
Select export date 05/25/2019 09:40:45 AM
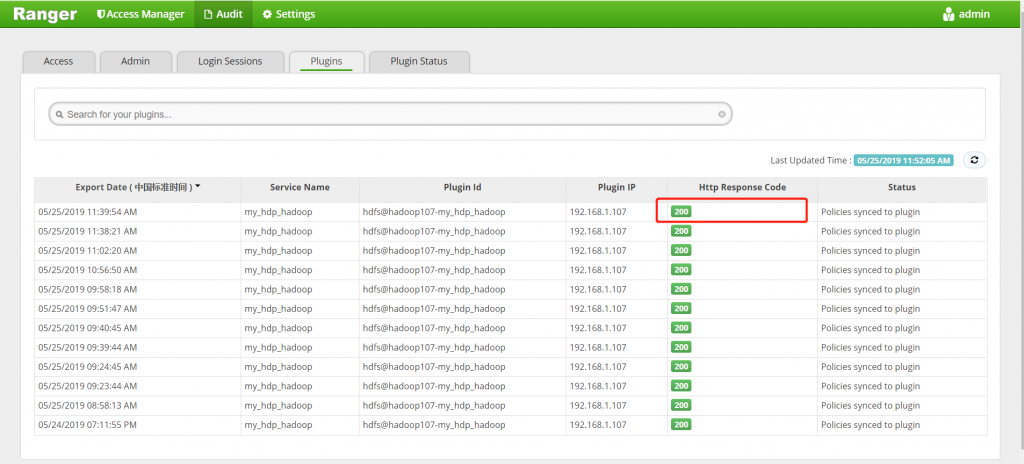pos(88,328)
